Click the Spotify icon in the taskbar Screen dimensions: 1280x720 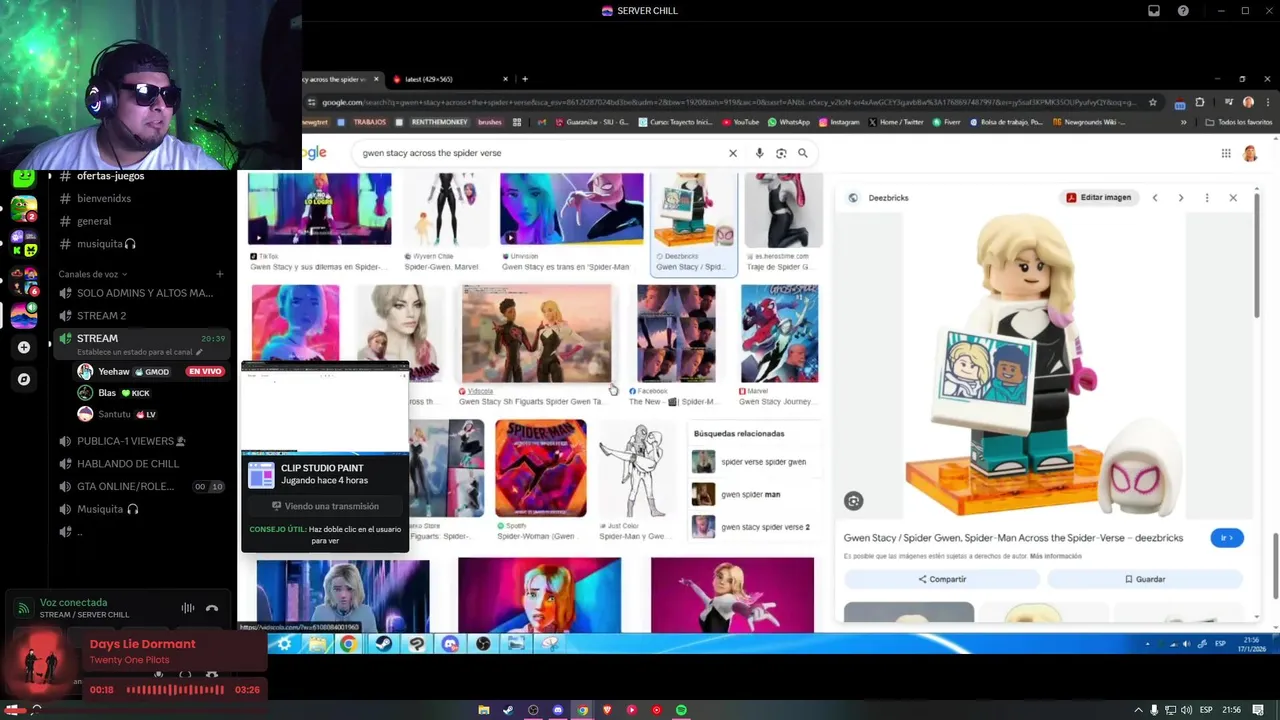[681, 710]
